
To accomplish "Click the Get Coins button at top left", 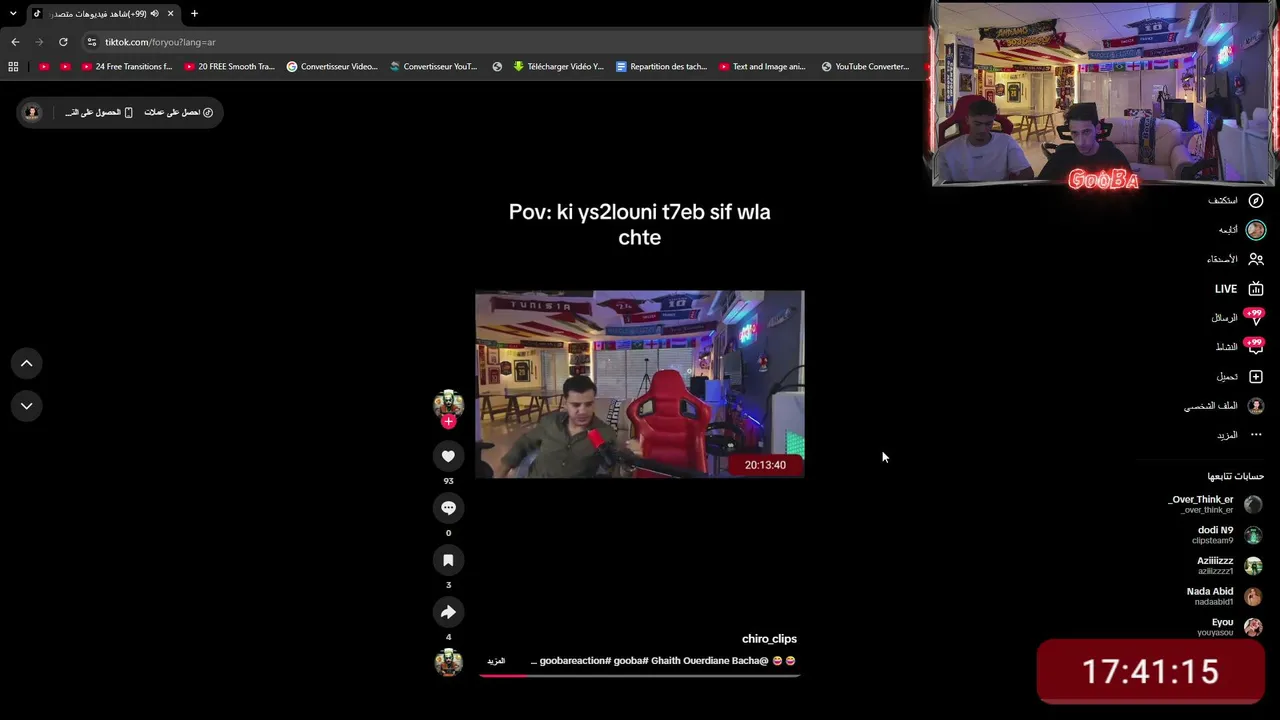I will pyautogui.click(x=178, y=112).
